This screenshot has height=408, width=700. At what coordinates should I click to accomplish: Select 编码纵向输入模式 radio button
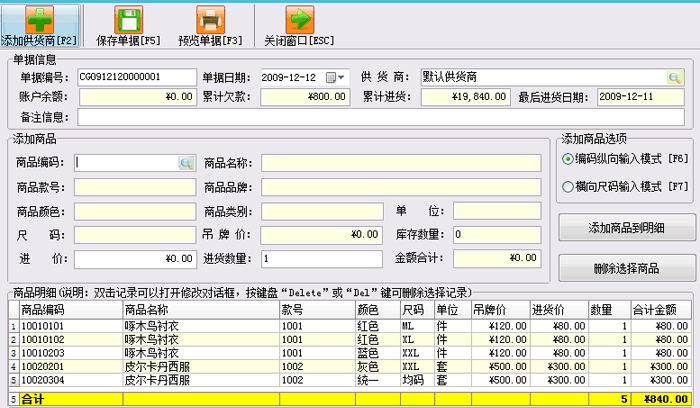pyautogui.click(x=569, y=159)
